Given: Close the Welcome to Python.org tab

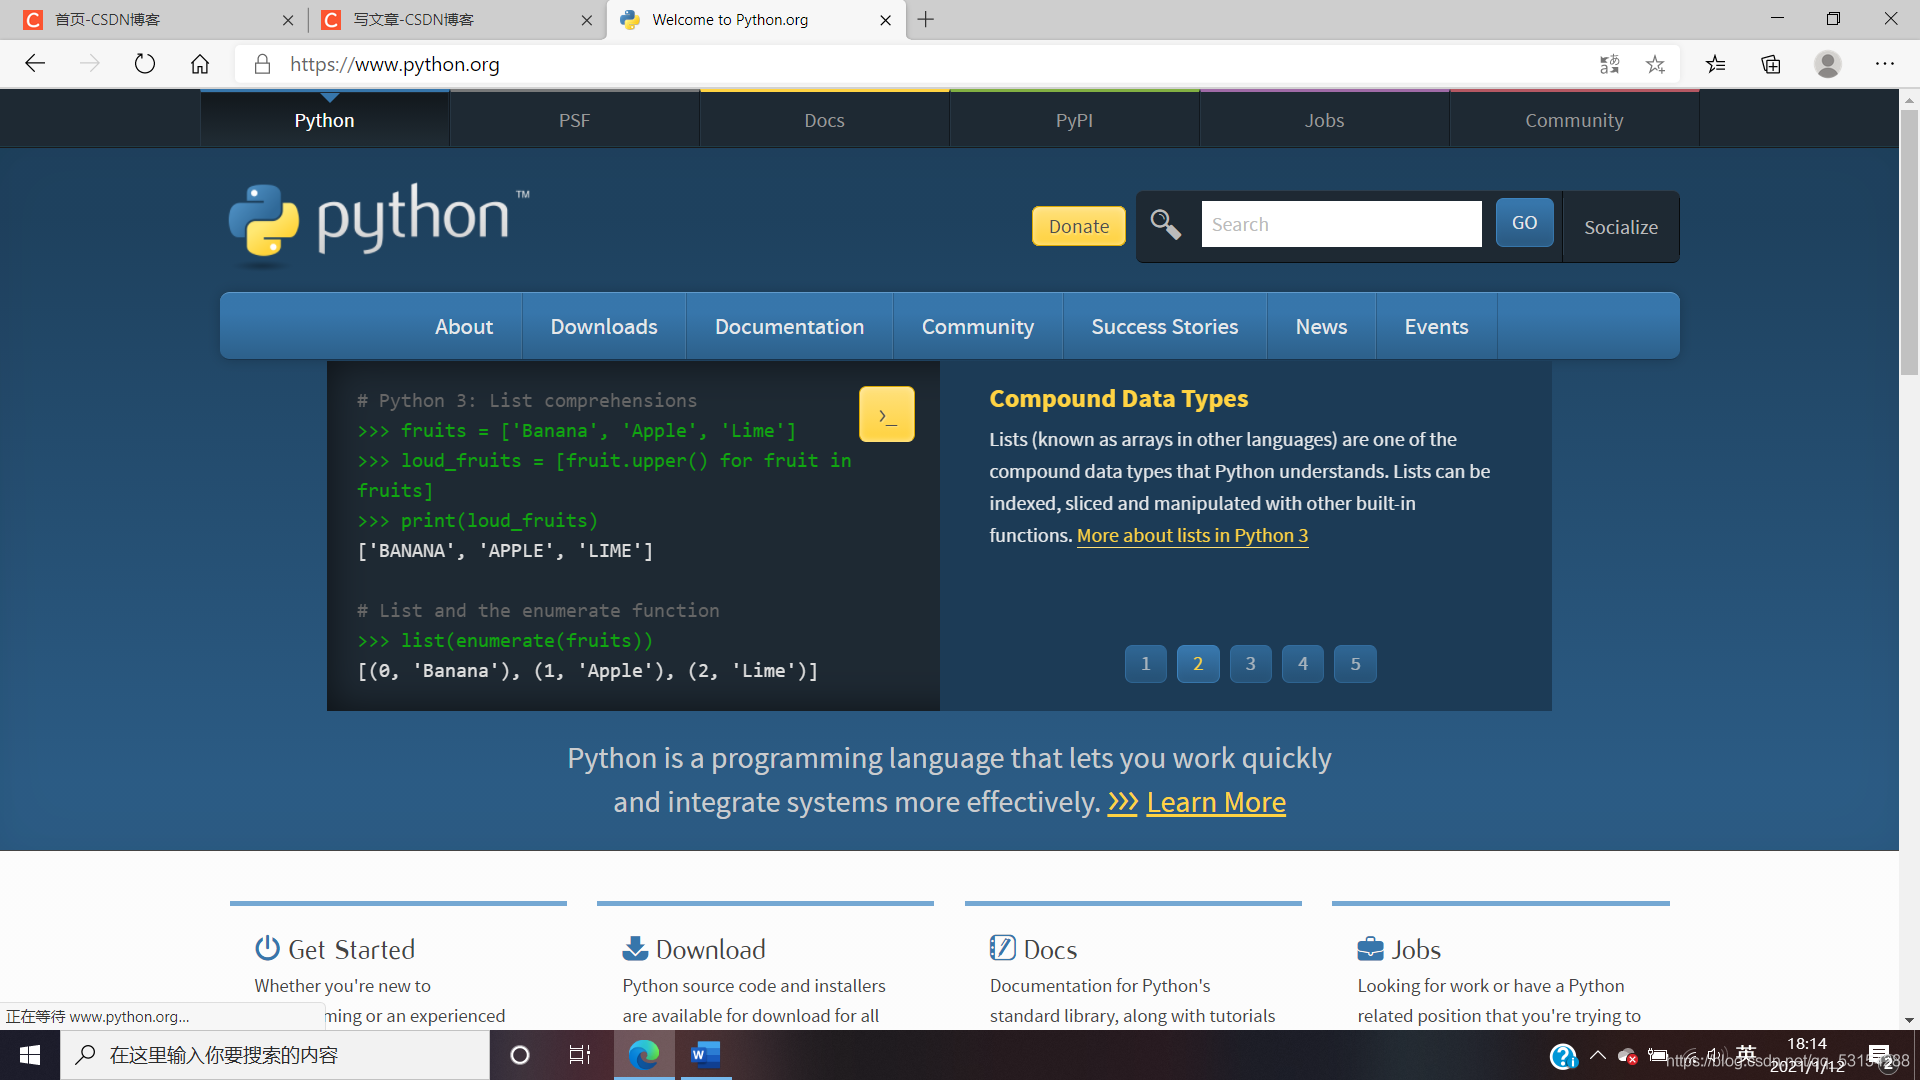Looking at the screenshot, I should click(x=885, y=20).
